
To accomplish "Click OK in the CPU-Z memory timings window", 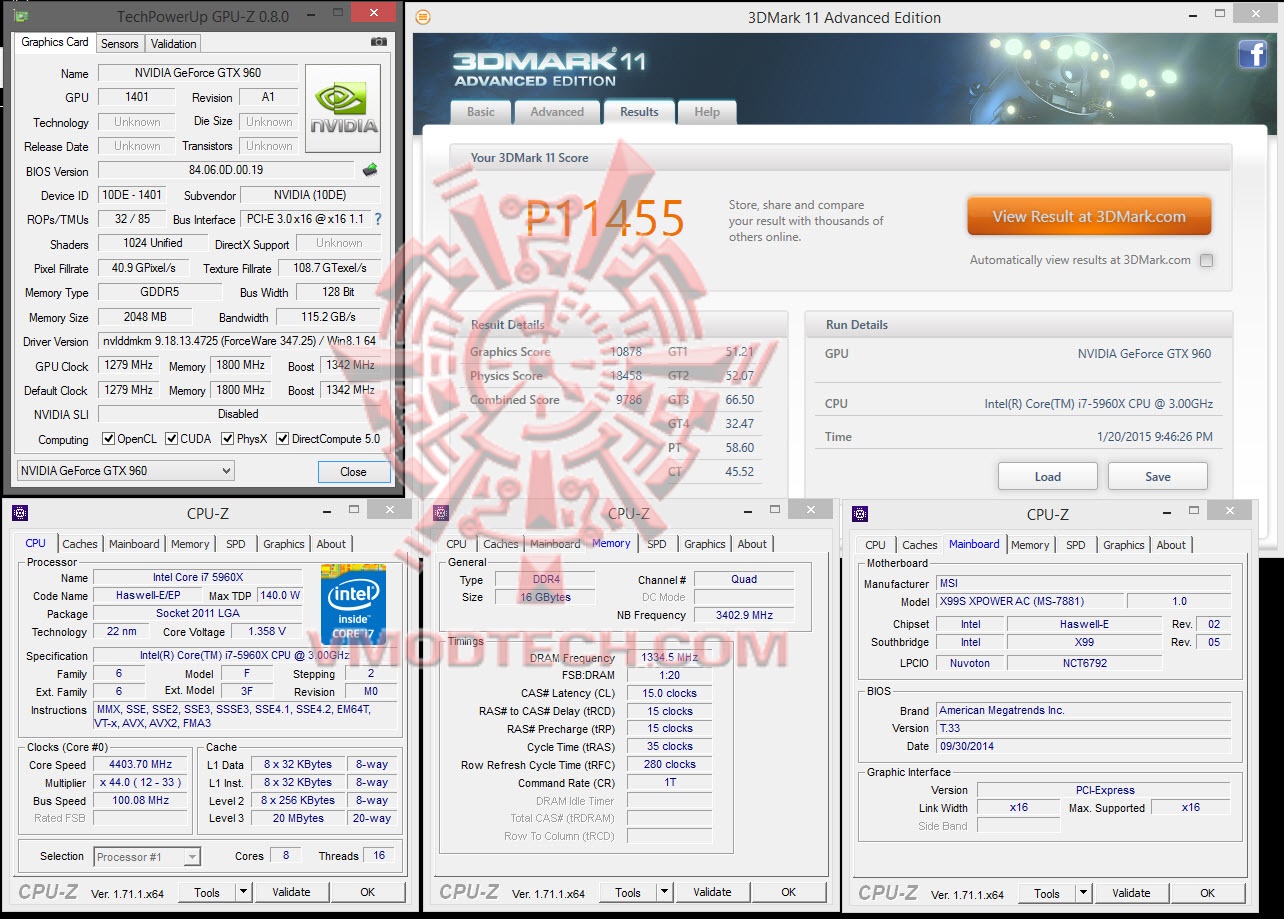I will (x=789, y=892).
